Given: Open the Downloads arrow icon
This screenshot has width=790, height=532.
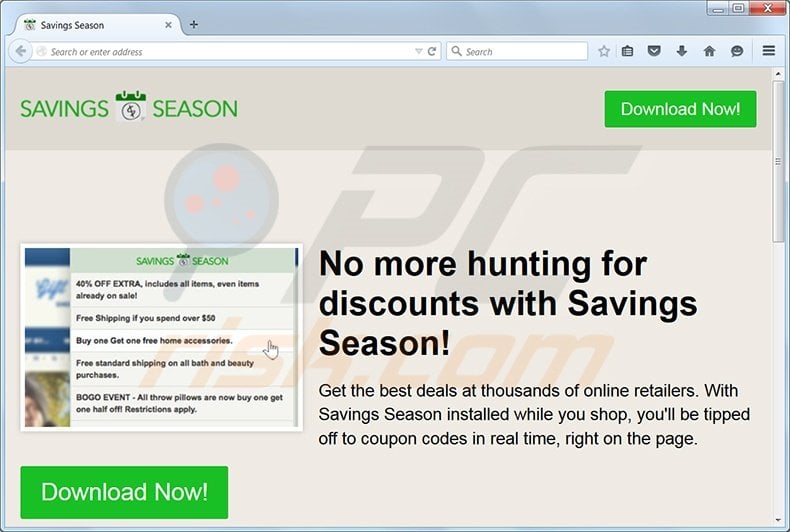Looking at the screenshot, I should (x=682, y=51).
